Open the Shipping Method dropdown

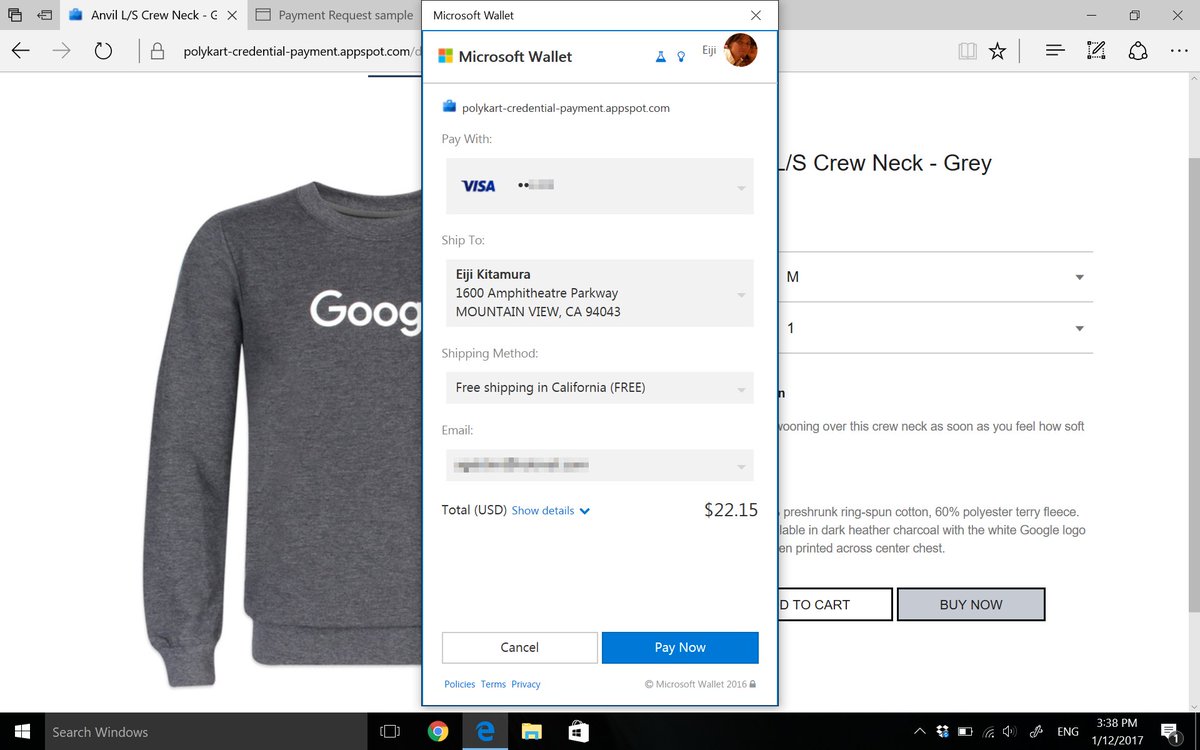[600, 387]
